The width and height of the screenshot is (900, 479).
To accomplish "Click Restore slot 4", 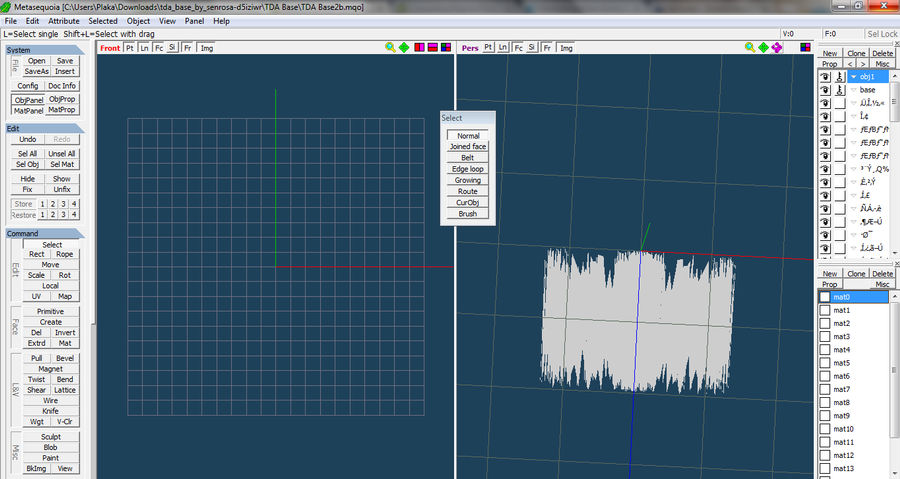I will pyautogui.click(x=74, y=215).
